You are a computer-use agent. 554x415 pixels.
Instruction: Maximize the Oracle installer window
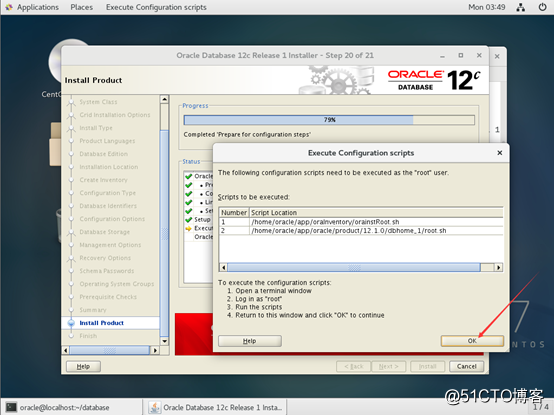coord(461,55)
